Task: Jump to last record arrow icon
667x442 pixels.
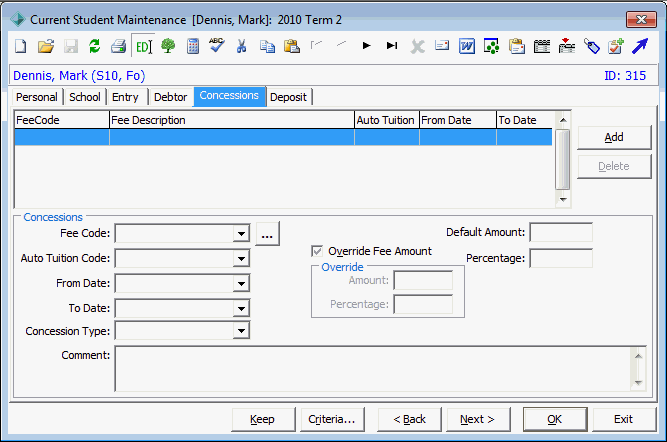Action: [392, 46]
